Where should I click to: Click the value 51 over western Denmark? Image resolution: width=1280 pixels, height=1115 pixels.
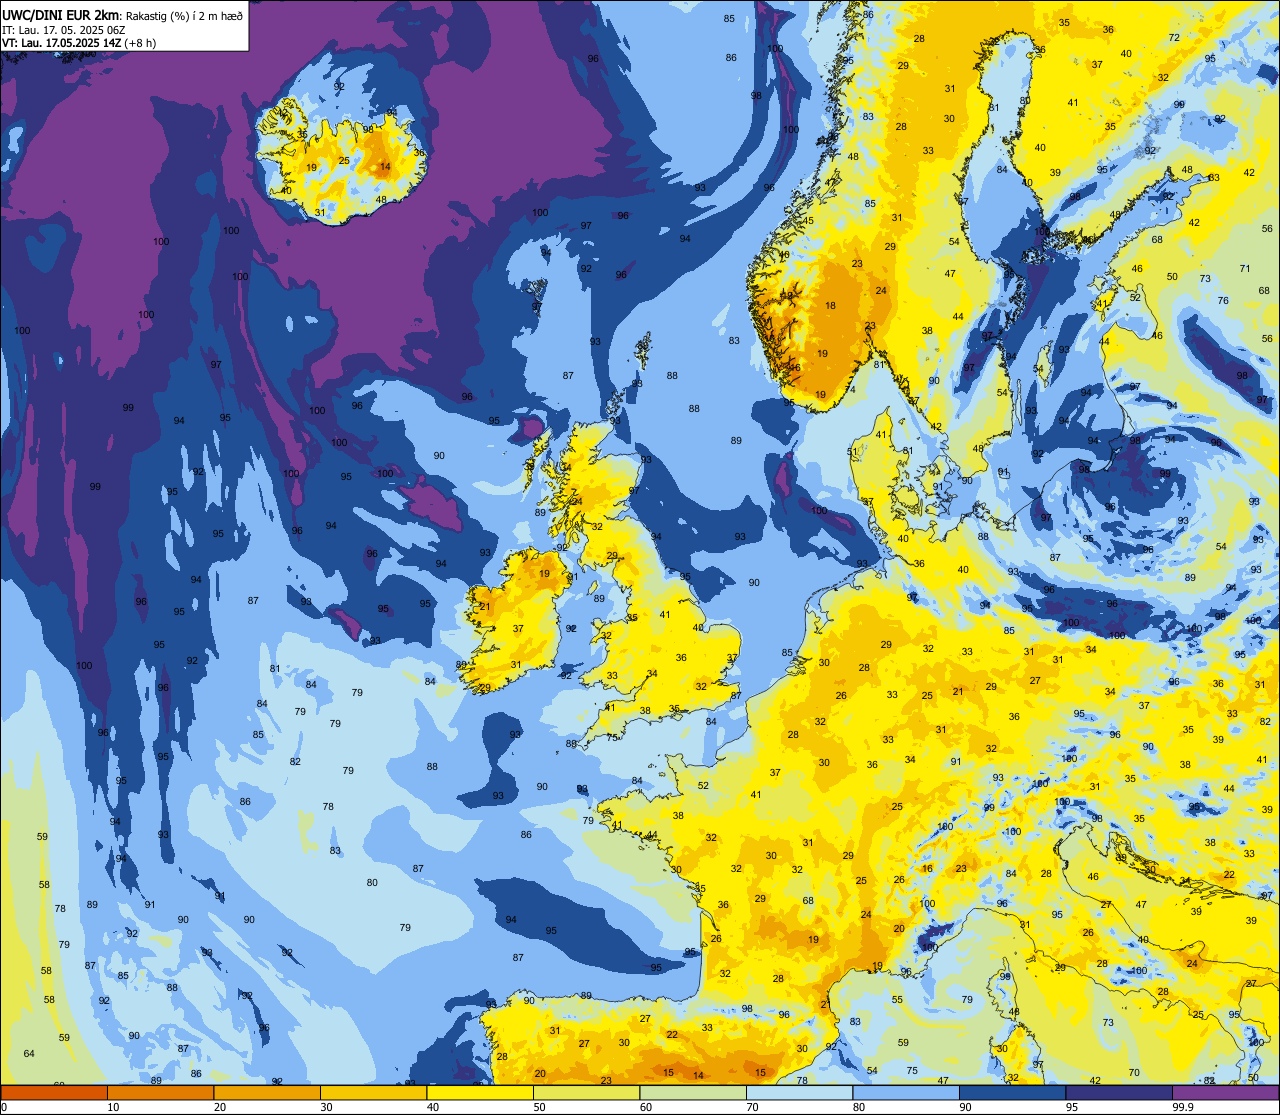point(853,452)
